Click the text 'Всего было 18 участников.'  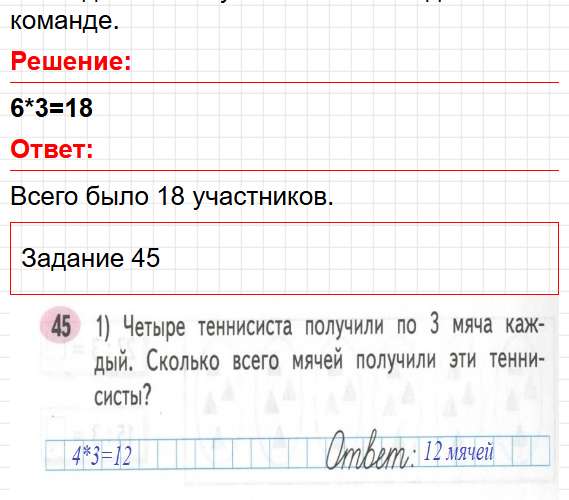click(x=172, y=197)
